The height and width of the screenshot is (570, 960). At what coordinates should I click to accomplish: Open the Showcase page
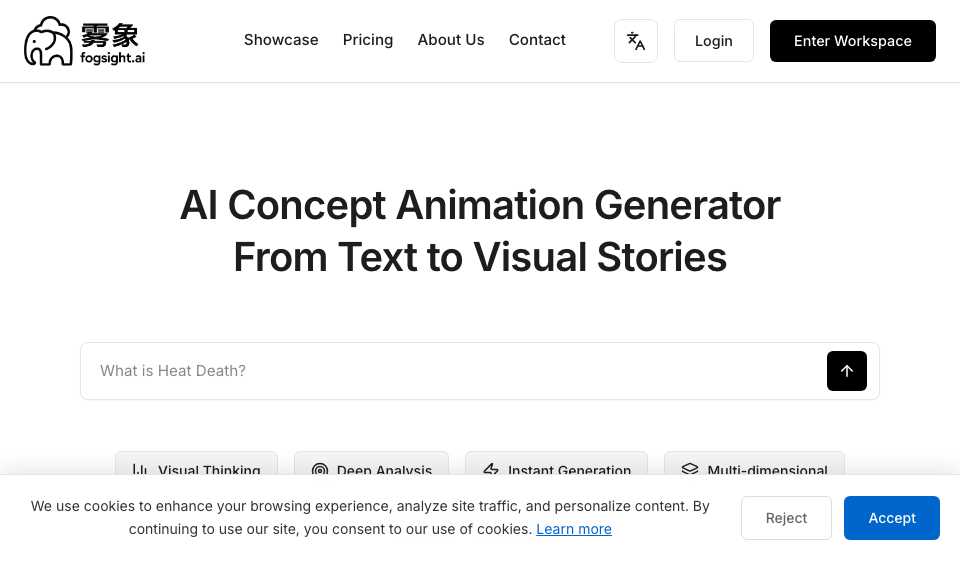281,40
